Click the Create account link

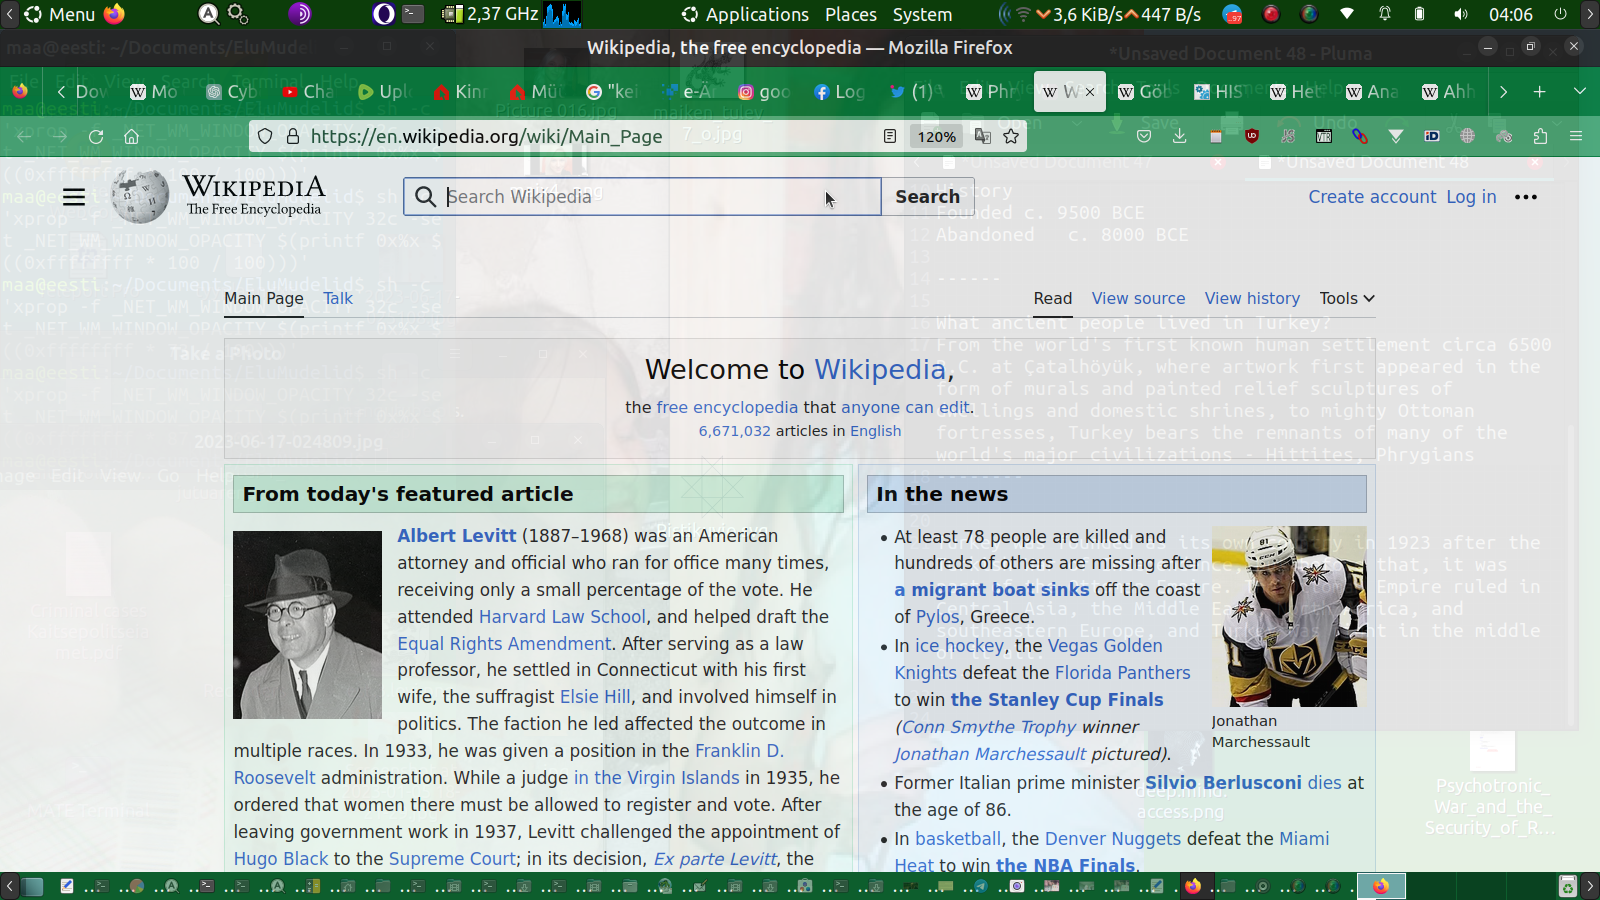coord(1372,197)
